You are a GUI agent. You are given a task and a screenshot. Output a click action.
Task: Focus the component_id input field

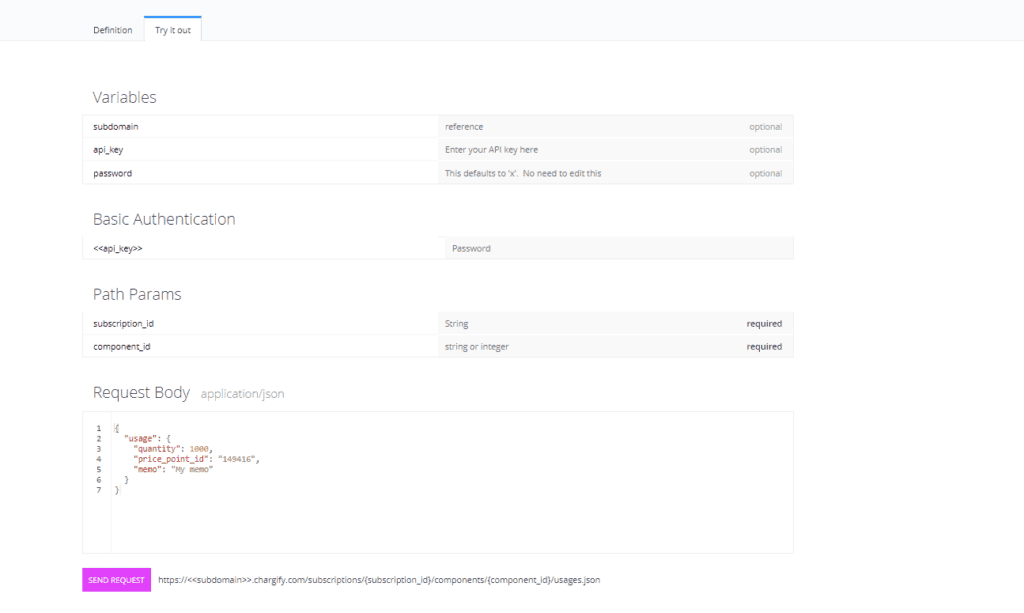click(615, 347)
